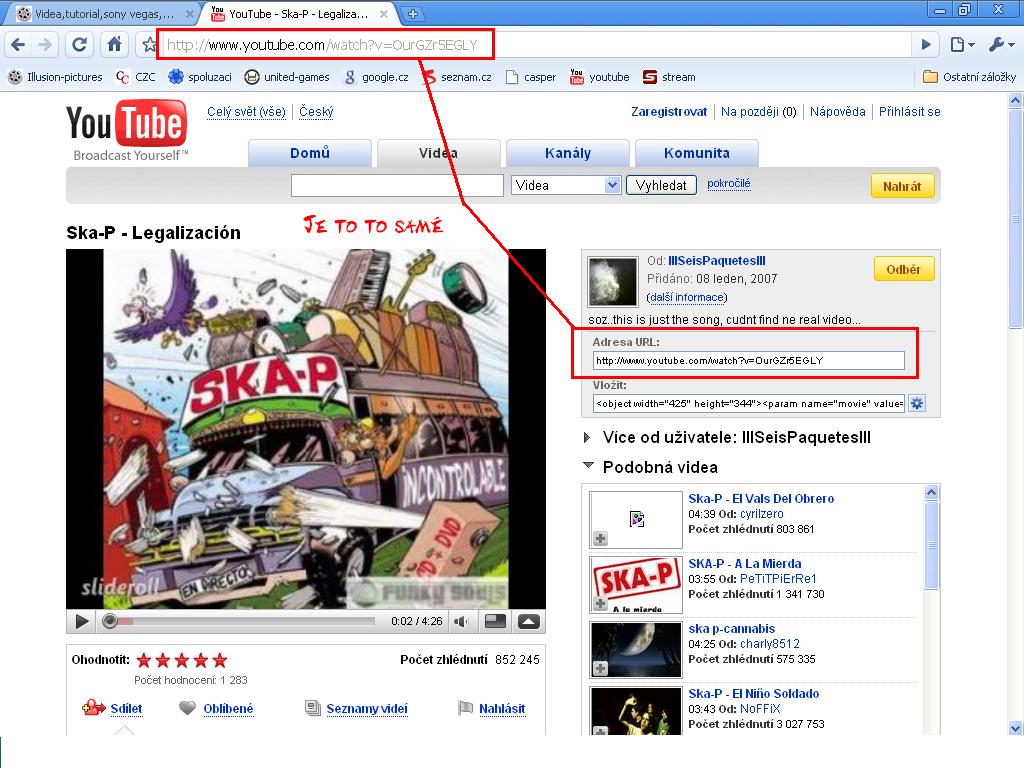1024x768 pixels.
Task: Select Český language link
Action: 316,112
